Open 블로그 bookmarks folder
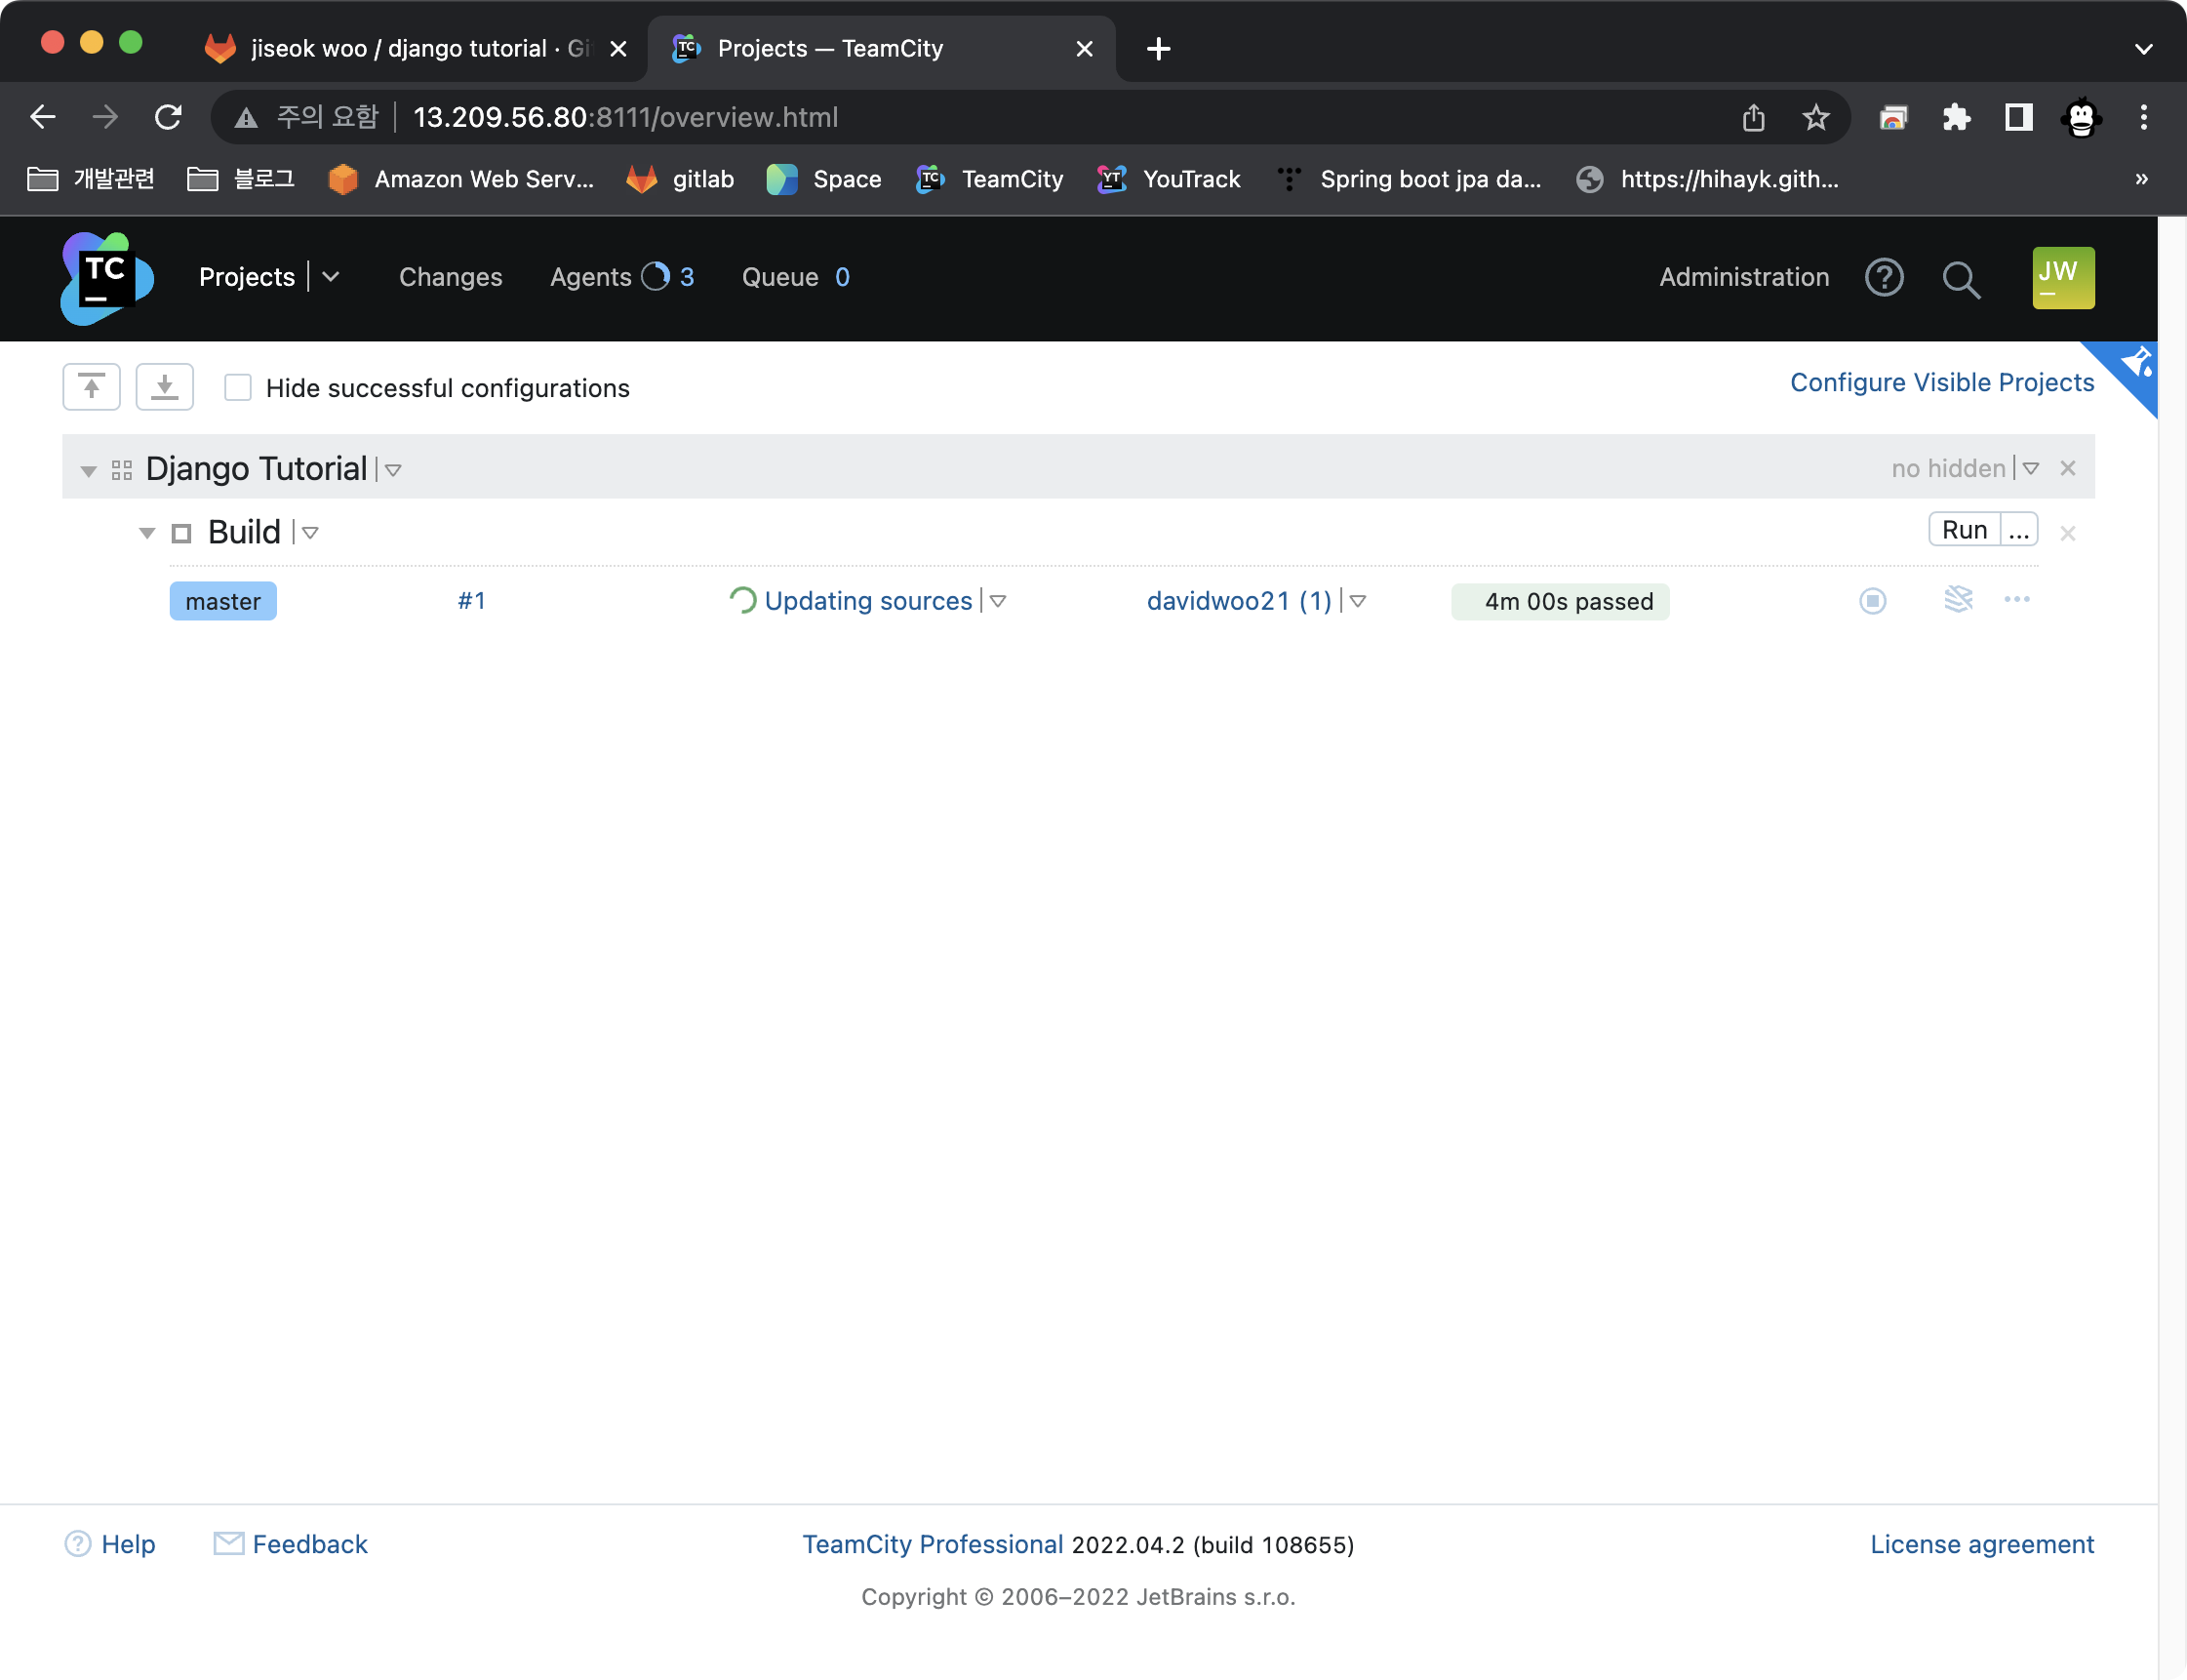 pos(241,179)
